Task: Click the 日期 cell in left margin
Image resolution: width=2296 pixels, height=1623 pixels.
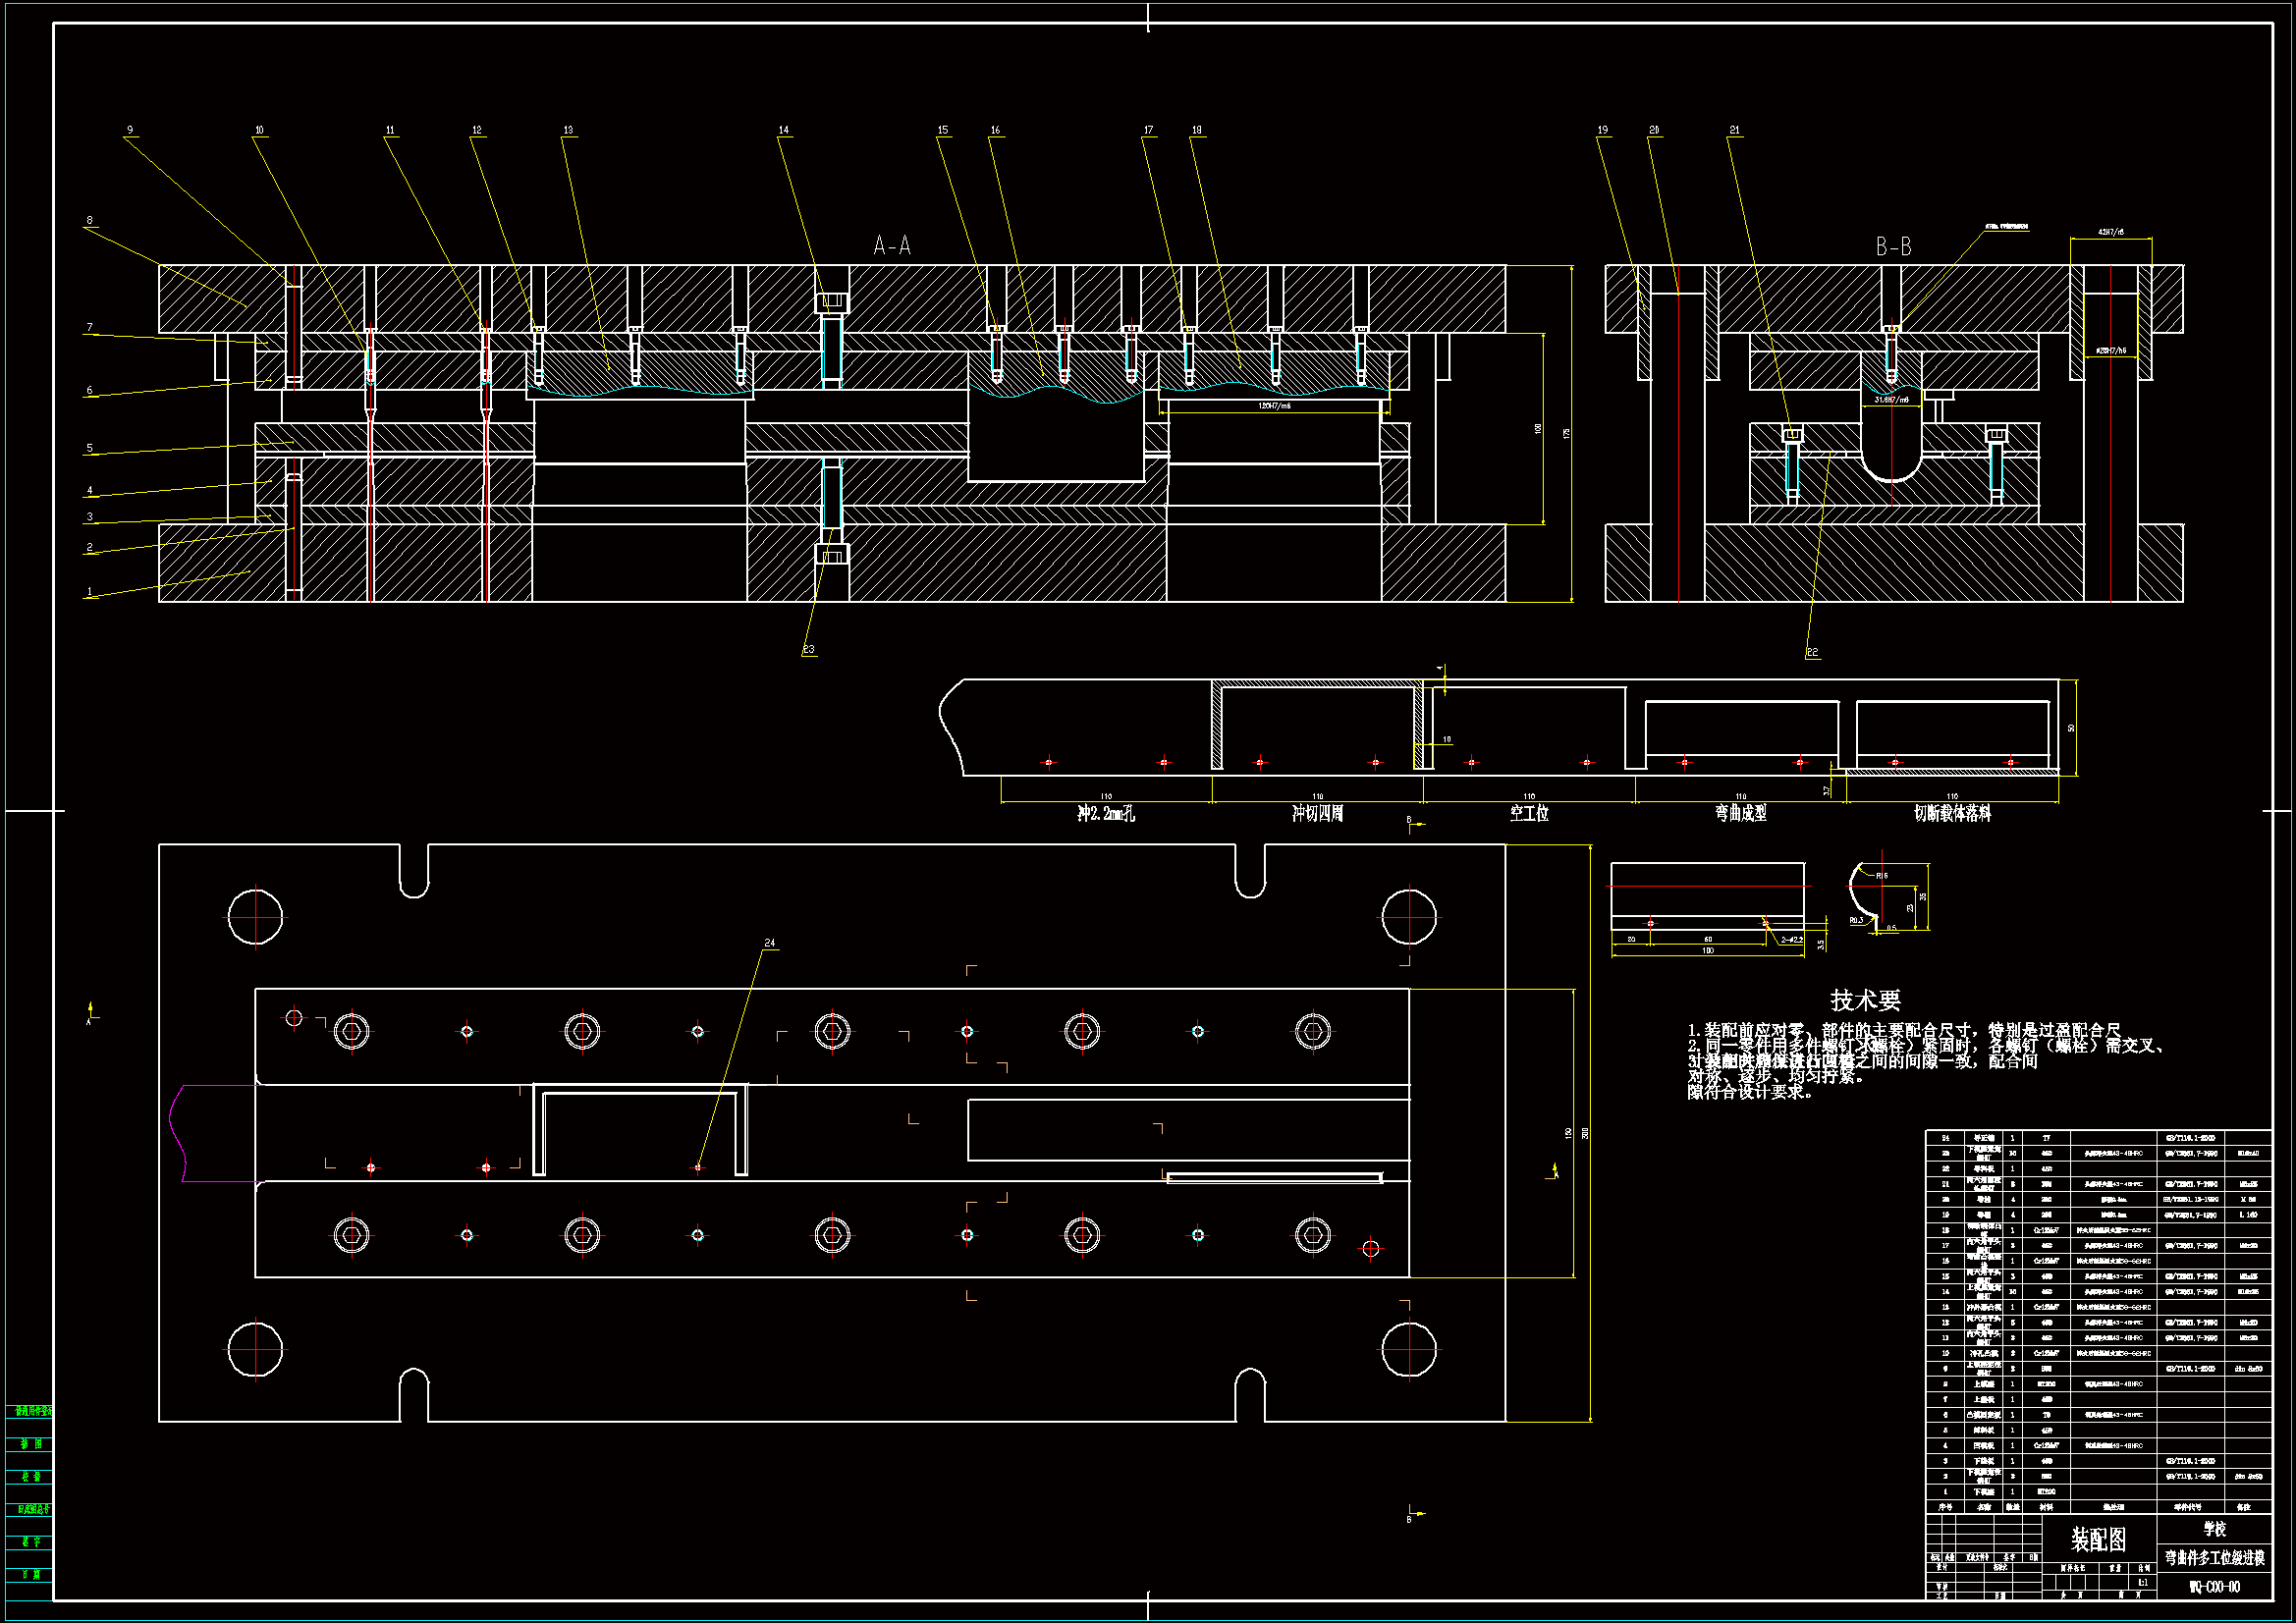Action: (x=30, y=1574)
